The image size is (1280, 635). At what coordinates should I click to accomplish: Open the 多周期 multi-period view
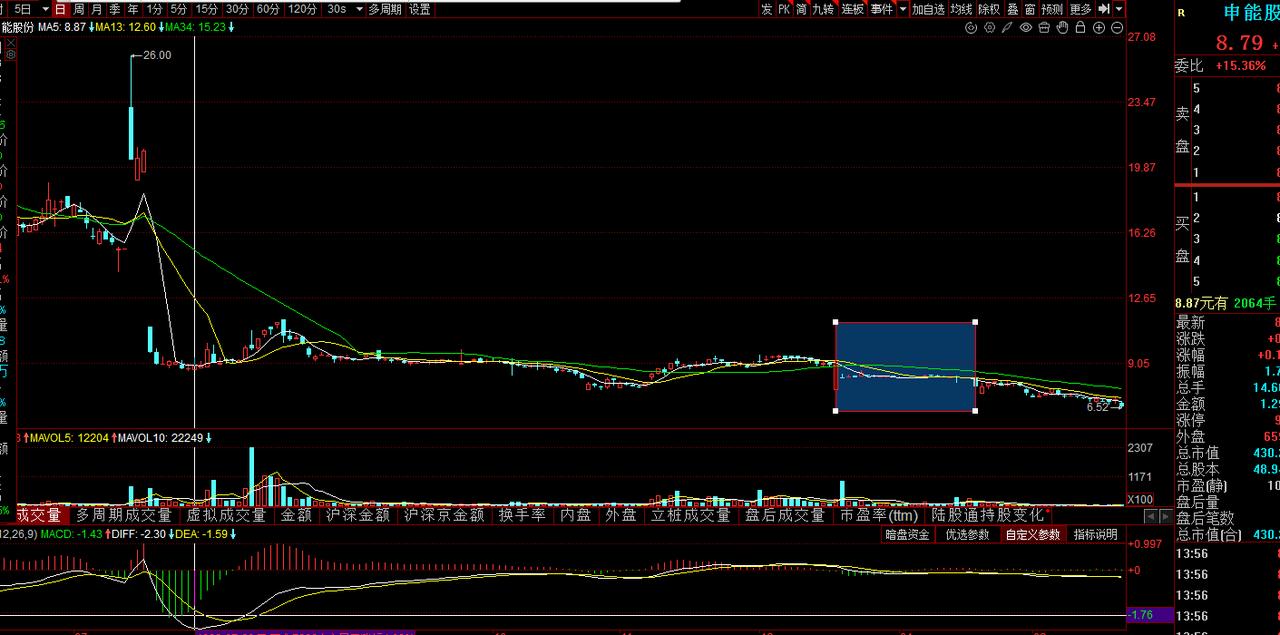click(x=385, y=9)
